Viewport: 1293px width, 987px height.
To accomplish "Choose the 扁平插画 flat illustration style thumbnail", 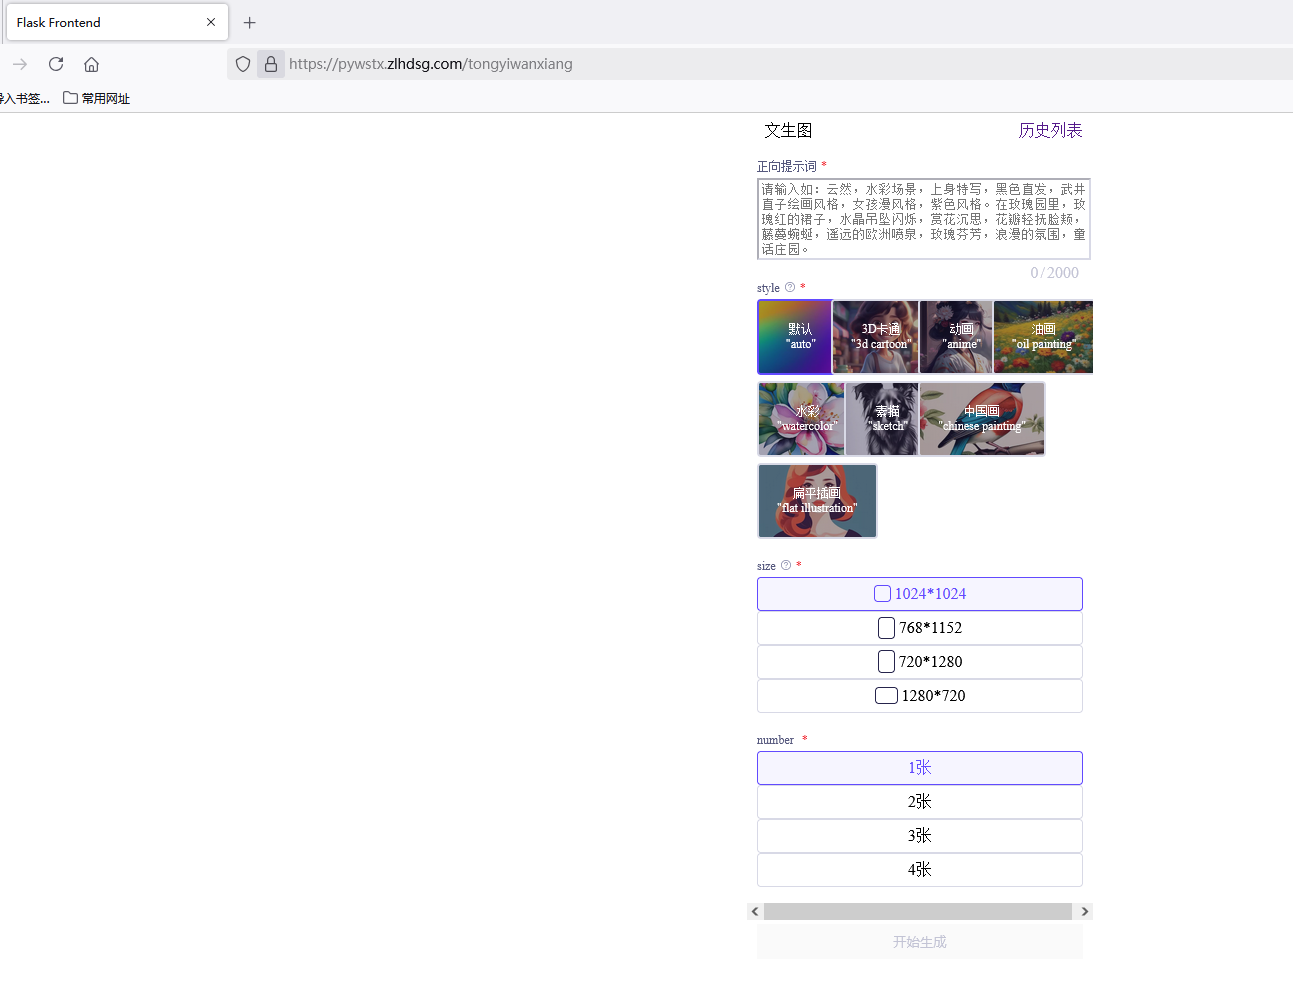I will point(817,501).
